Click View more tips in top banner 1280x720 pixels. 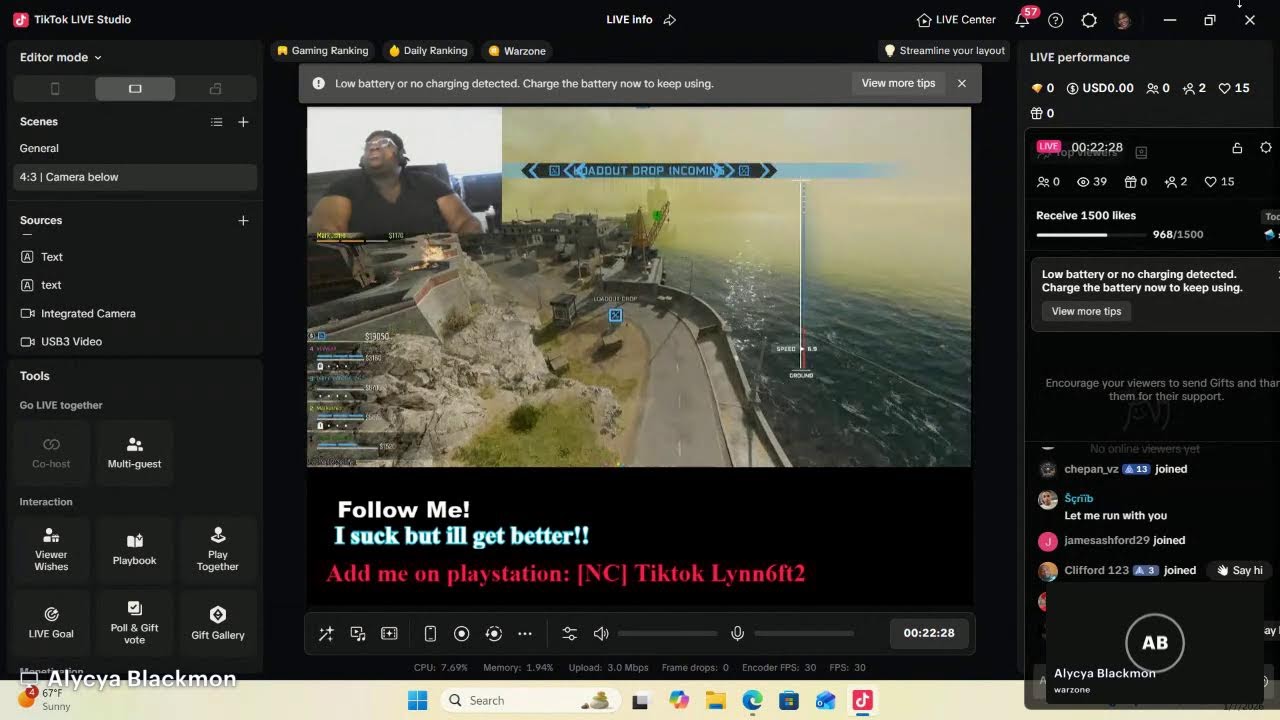pyautogui.click(x=898, y=83)
